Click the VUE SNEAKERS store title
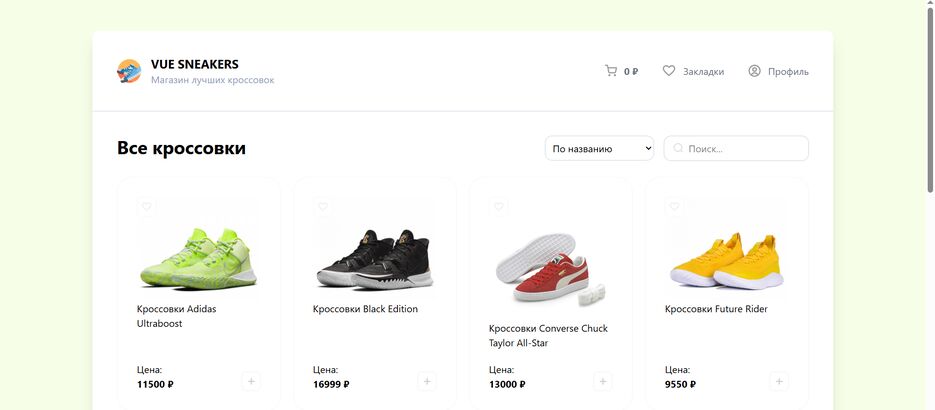This screenshot has height=410, width=935. [x=195, y=64]
